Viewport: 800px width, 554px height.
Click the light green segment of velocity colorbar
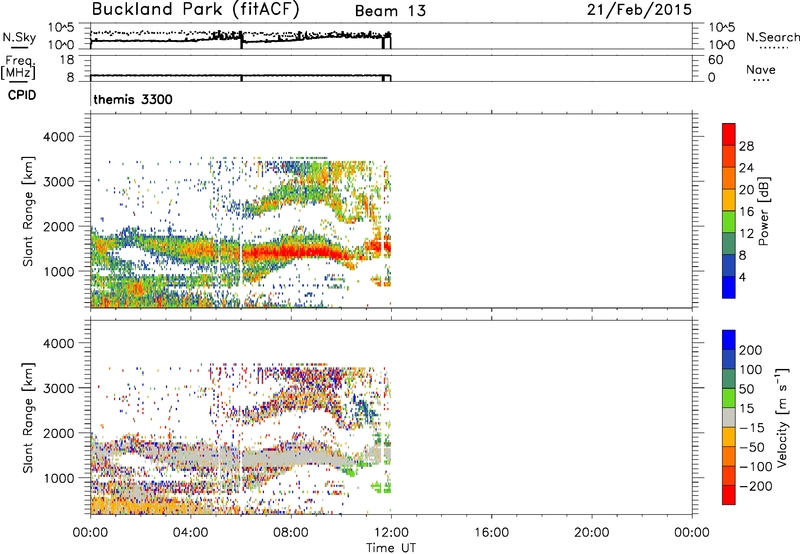[x=729, y=398]
